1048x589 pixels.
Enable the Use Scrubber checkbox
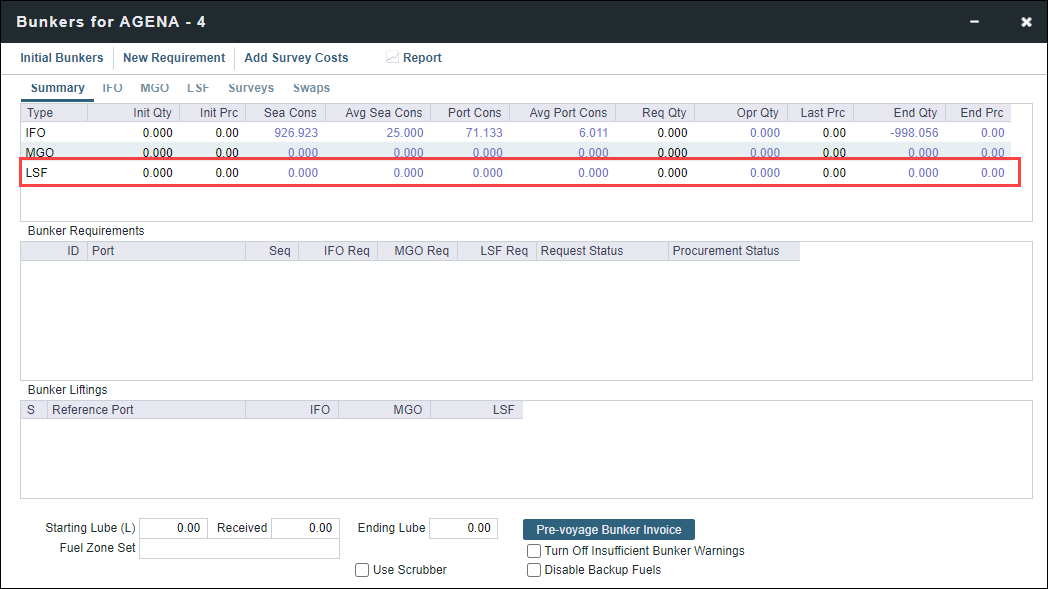coord(362,570)
